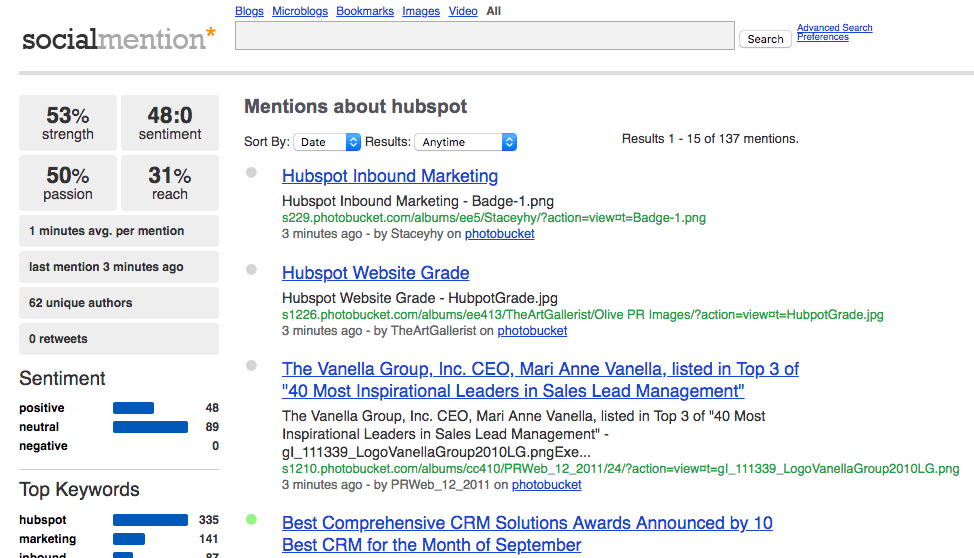974x558 pixels.
Task: Open Hubspot Inbound Marketing result title
Action: 389,176
